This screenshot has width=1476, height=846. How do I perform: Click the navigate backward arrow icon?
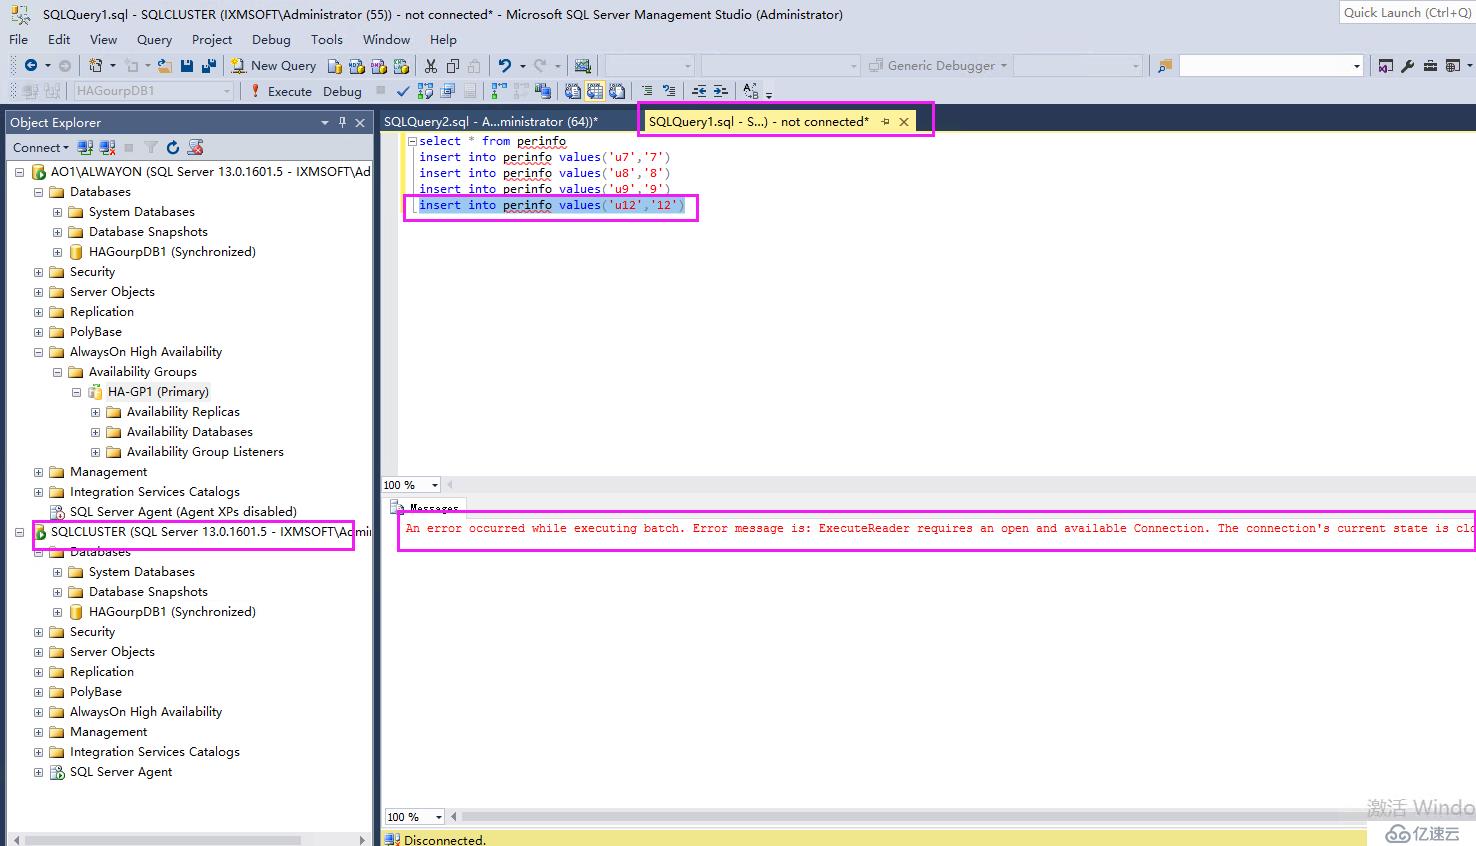31,66
